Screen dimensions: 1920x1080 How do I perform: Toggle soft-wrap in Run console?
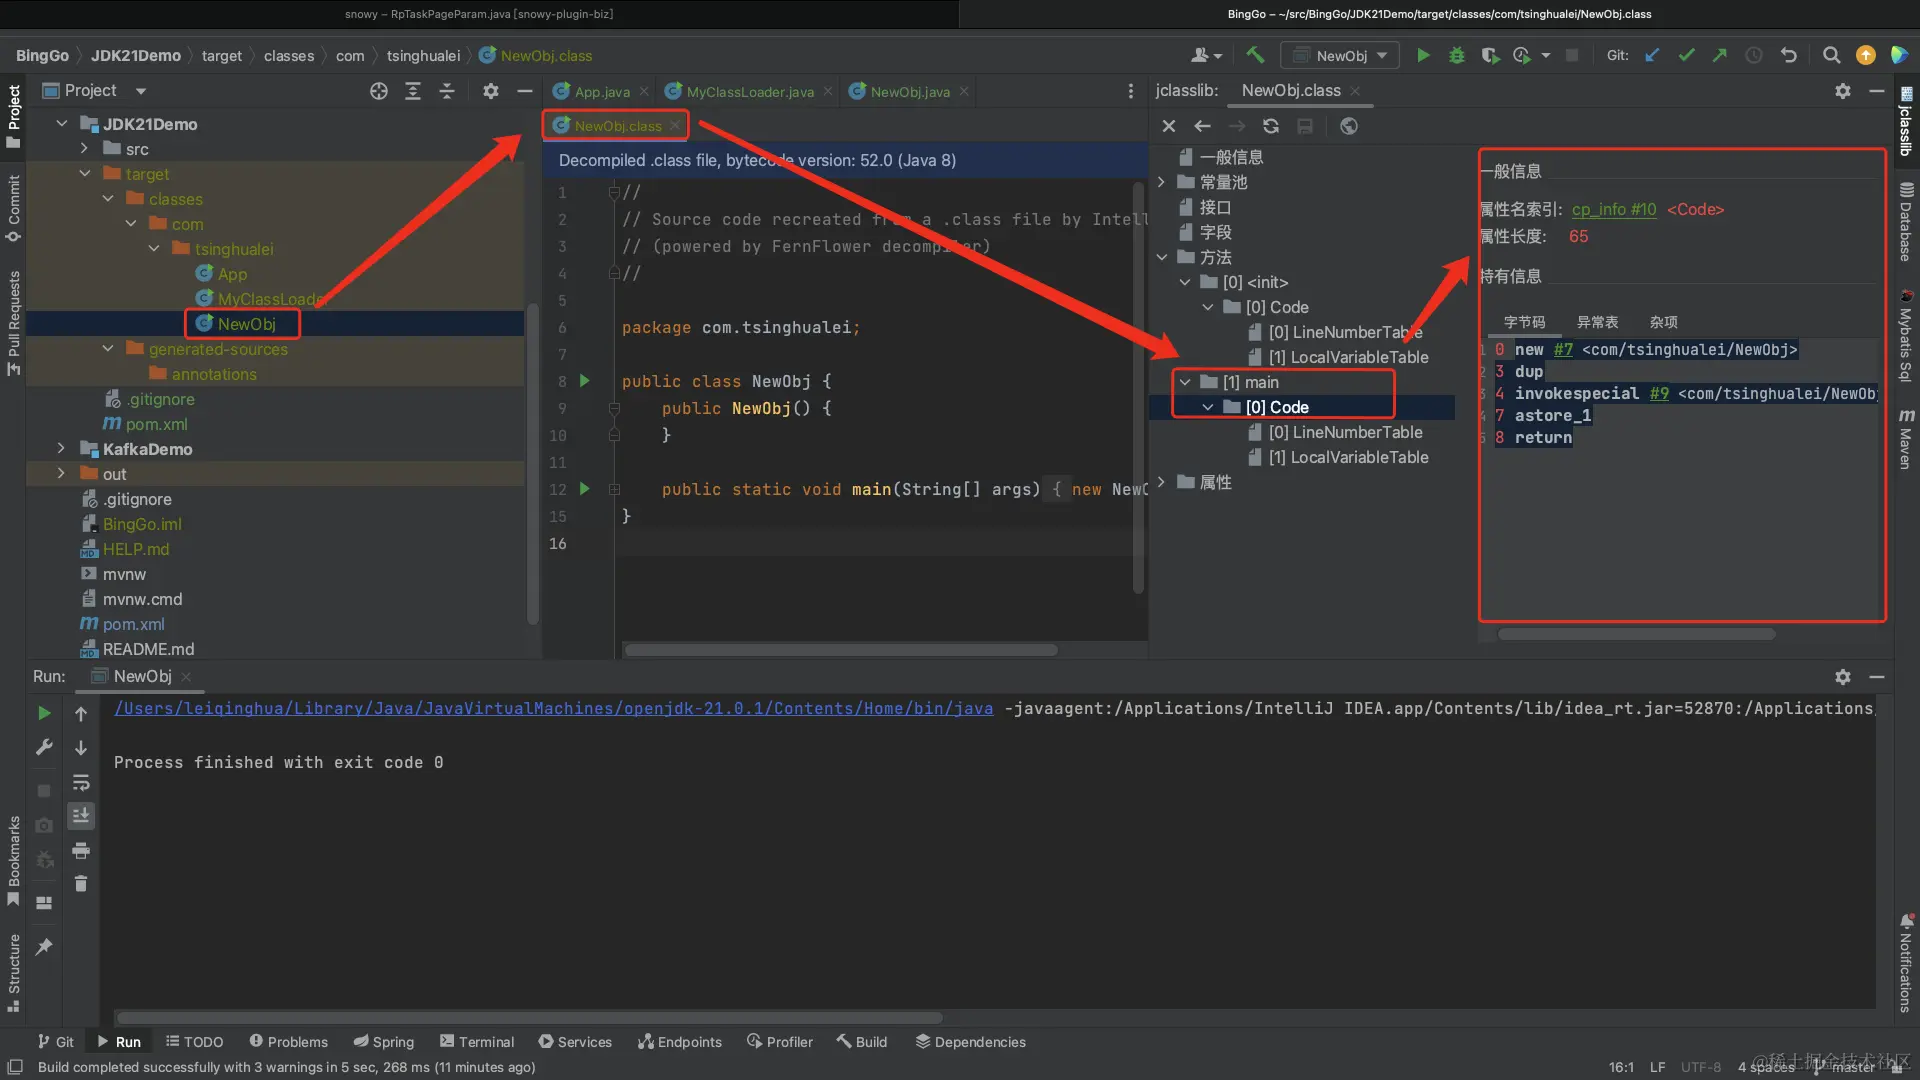[x=81, y=782]
